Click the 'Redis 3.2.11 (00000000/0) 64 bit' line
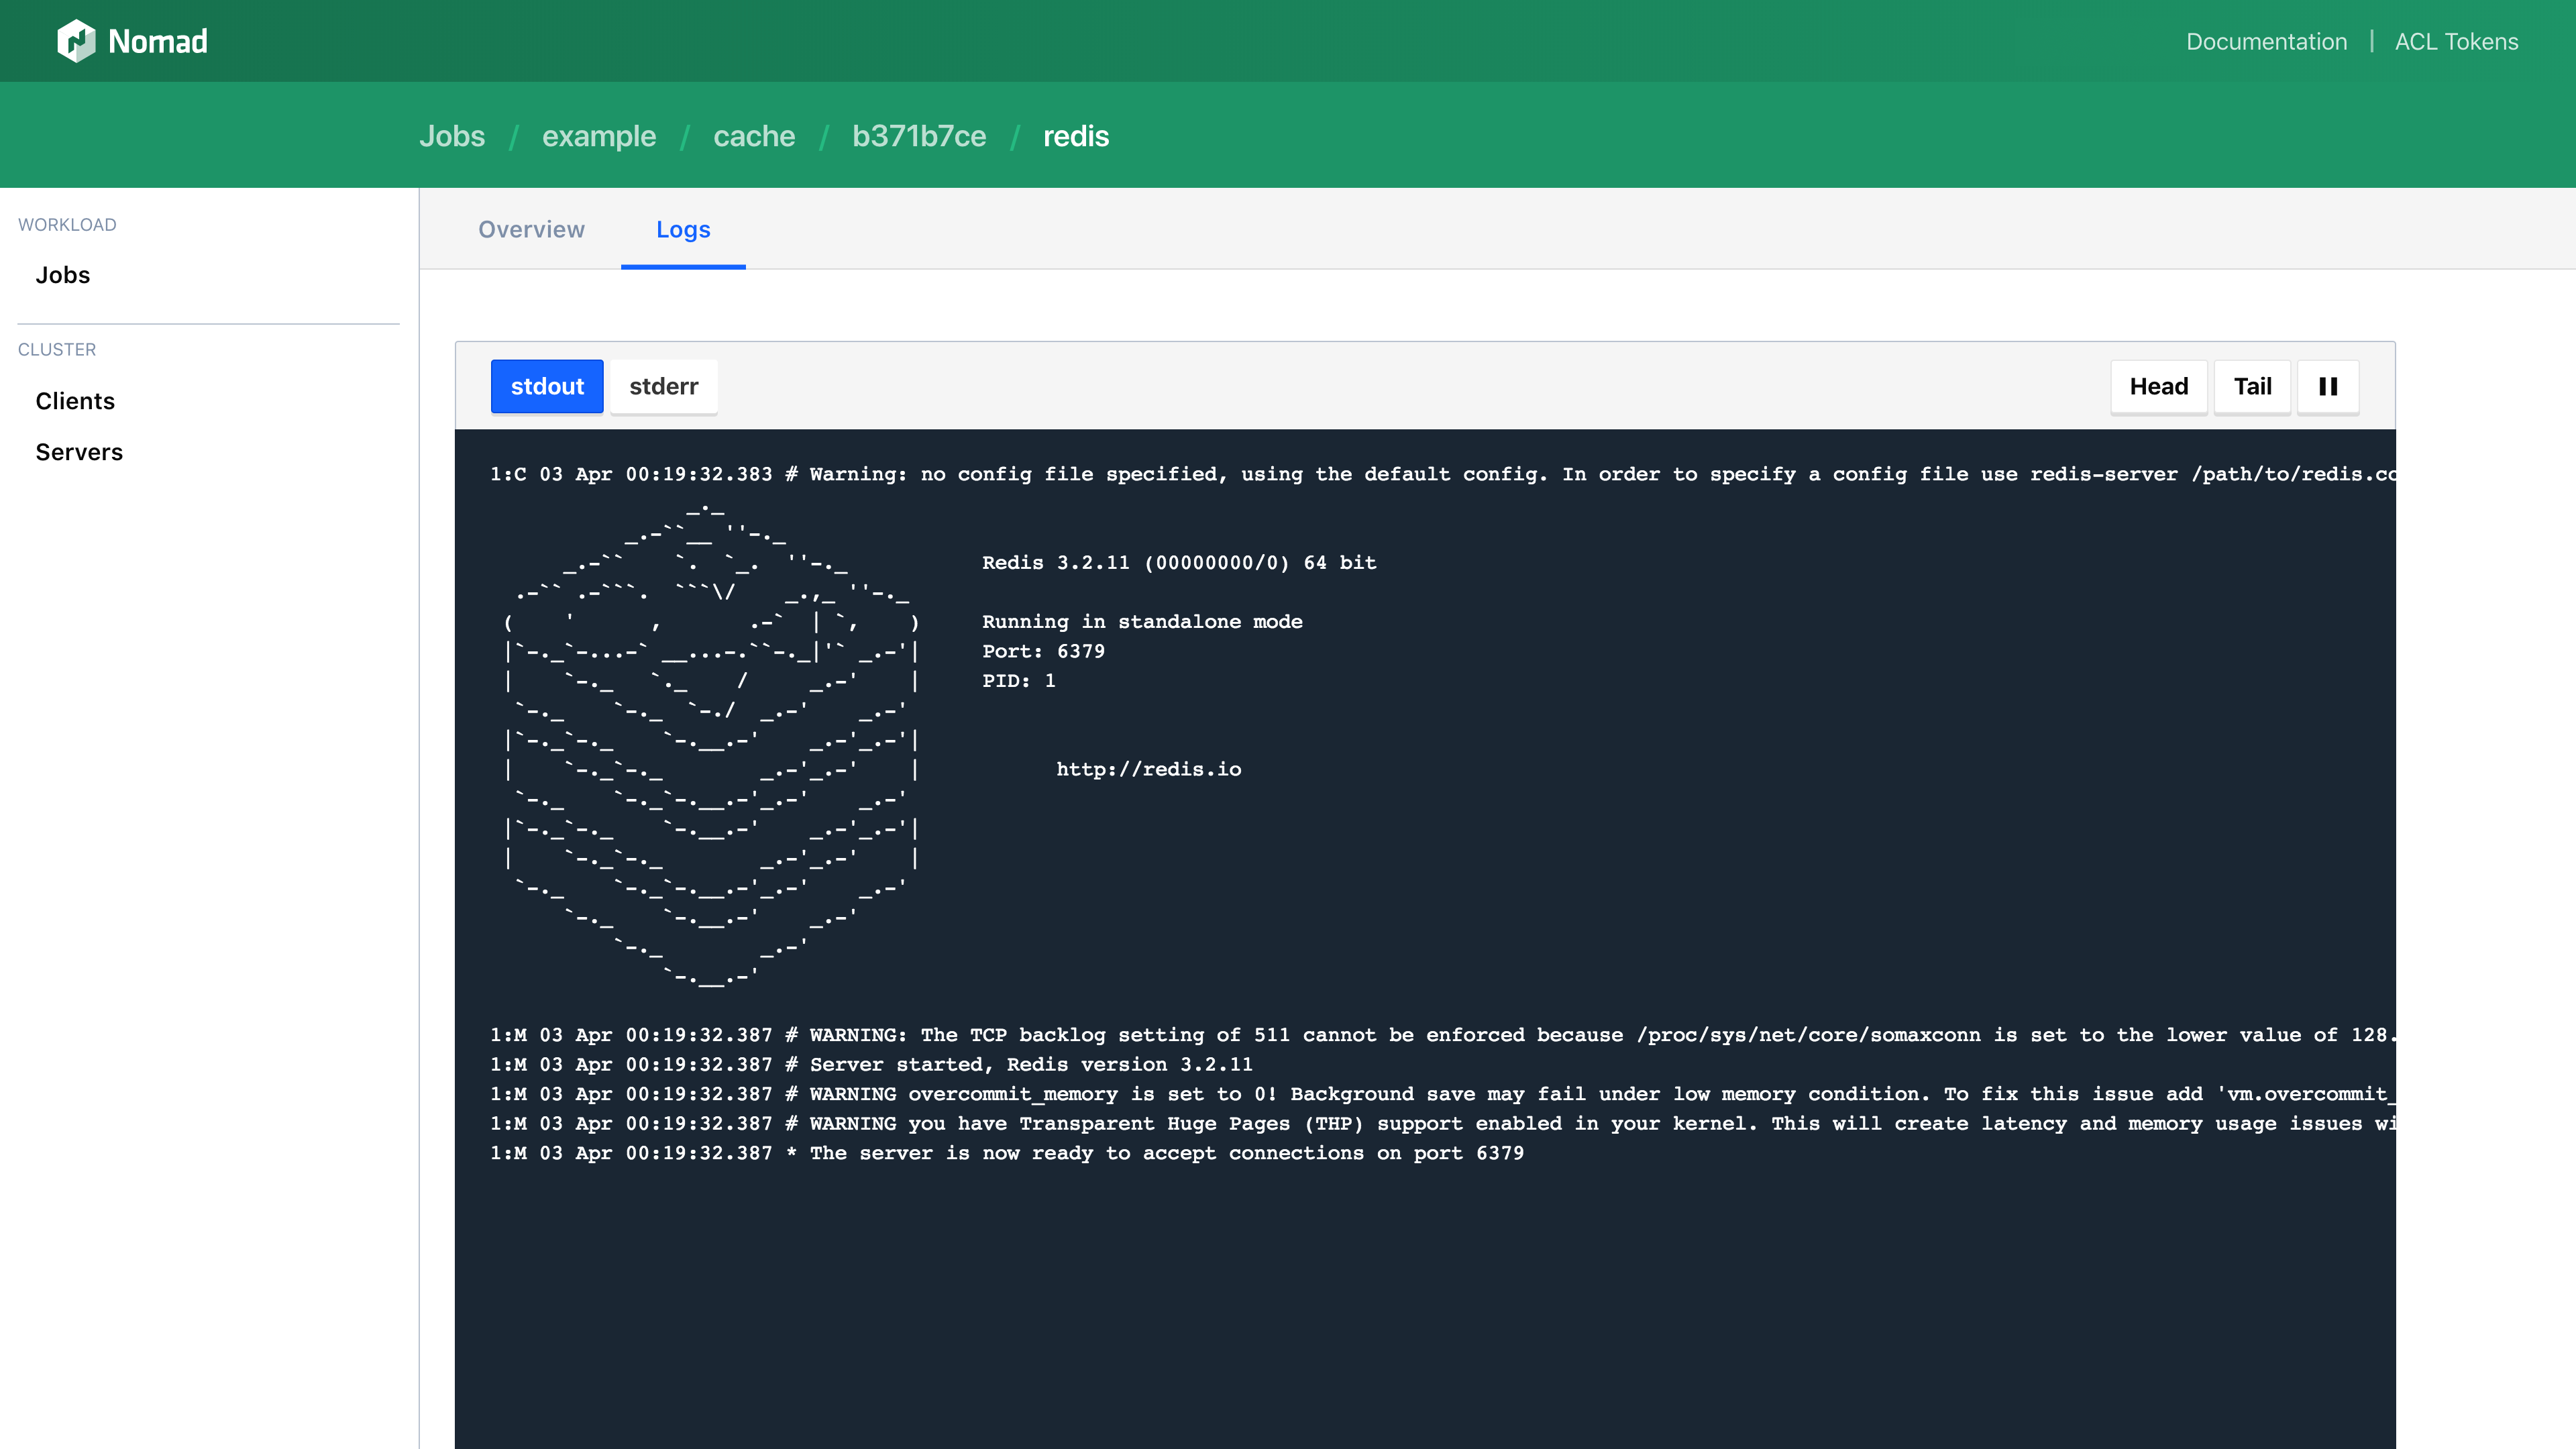 click(1179, 563)
